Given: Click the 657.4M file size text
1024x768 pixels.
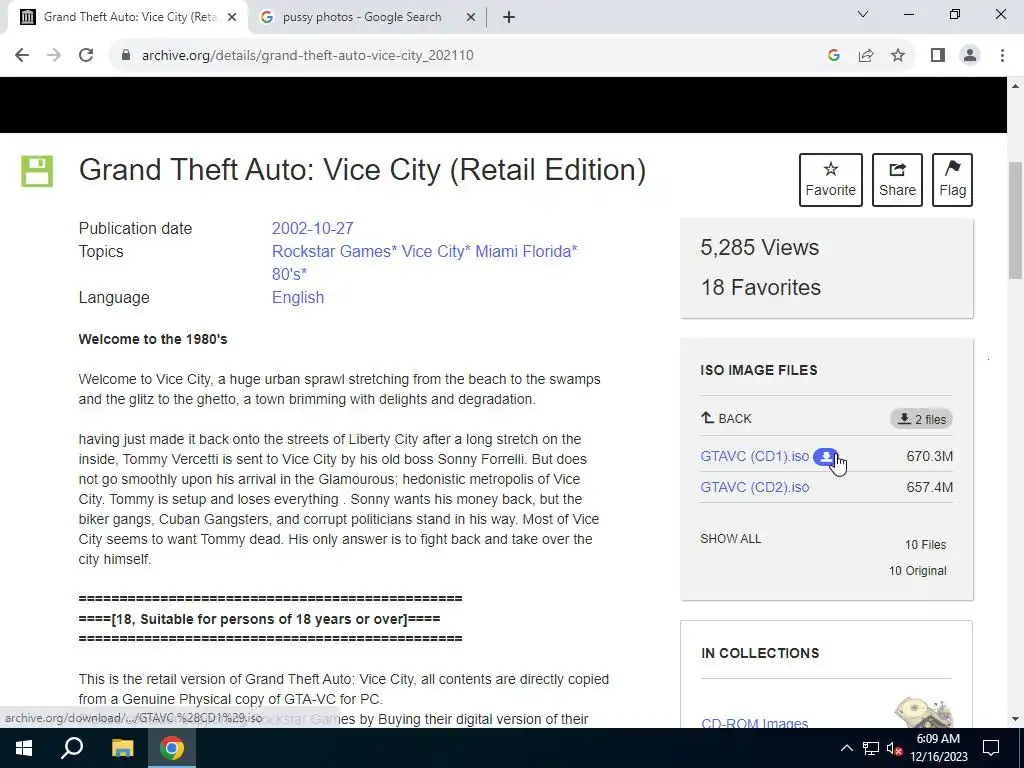Looking at the screenshot, I should [x=929, y=487].
